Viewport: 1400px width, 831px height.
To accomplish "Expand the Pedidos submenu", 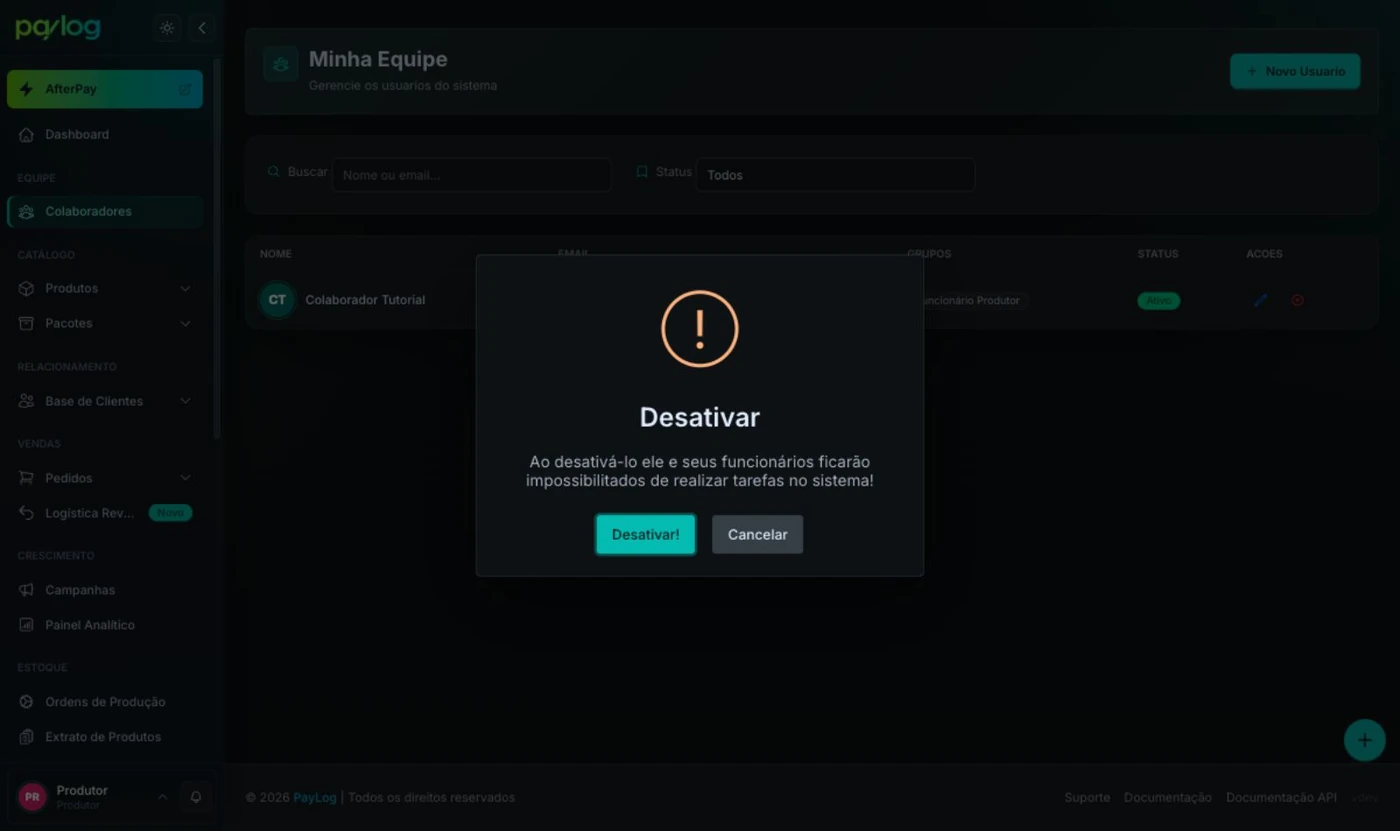I will click(x=105, y=478).
